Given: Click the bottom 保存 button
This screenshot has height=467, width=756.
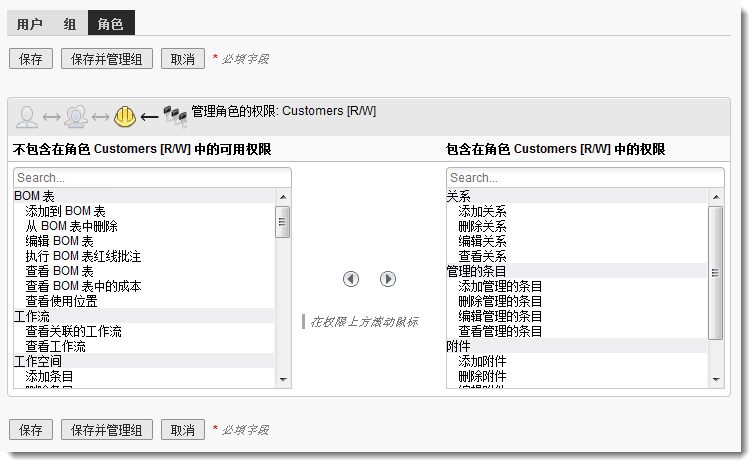Looking at the screenshot, I should pos(31,429).
